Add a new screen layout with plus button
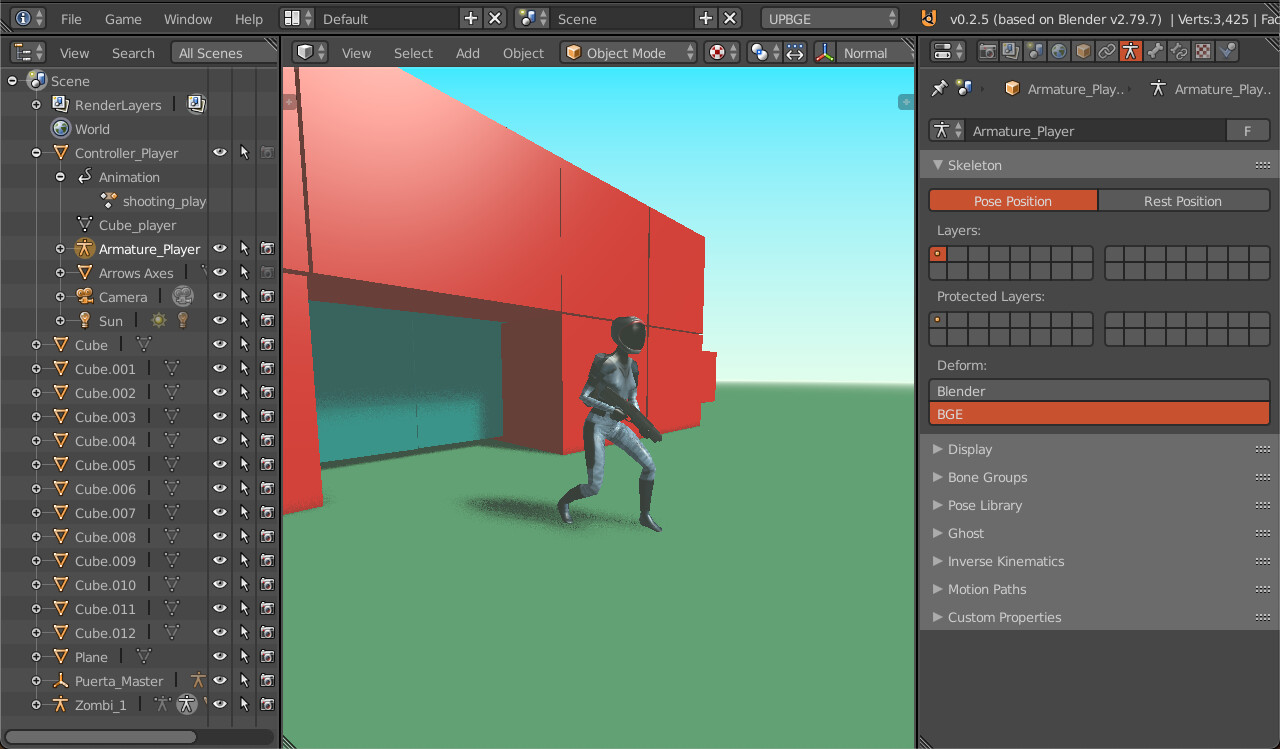 tap(472, 18)
